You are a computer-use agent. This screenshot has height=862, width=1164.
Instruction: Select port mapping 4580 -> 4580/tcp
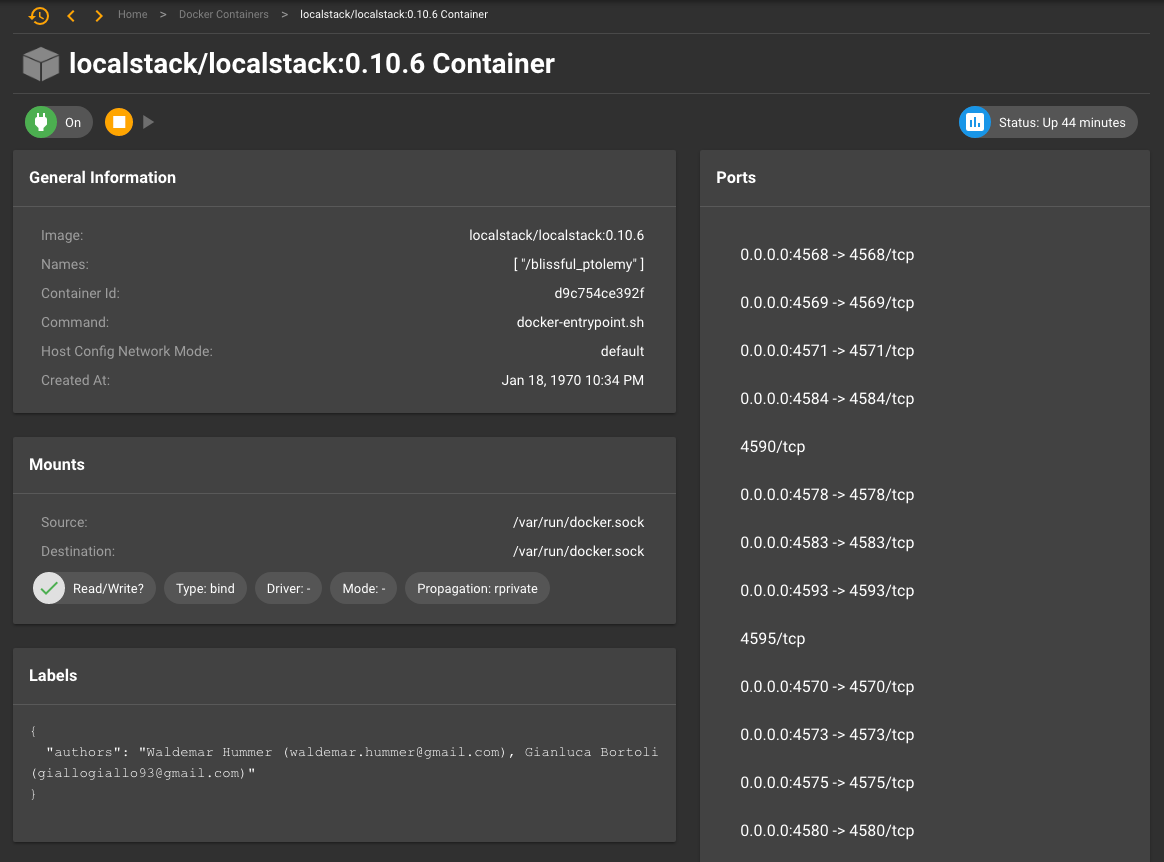coord(827,831)
